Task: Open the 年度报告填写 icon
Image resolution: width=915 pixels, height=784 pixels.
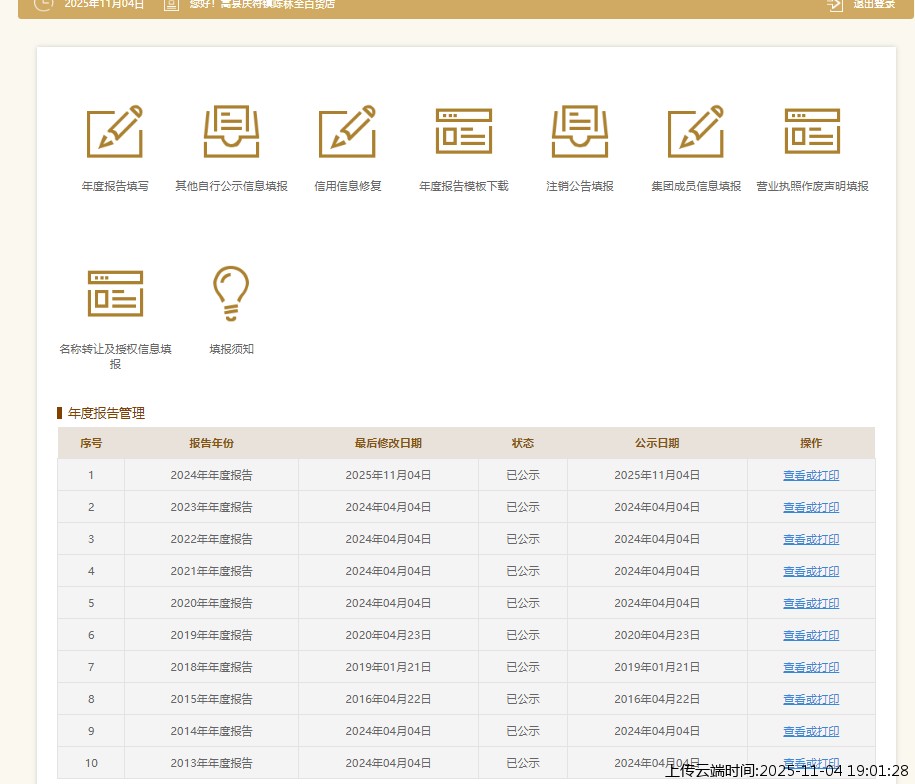Action: pos(115,132)
